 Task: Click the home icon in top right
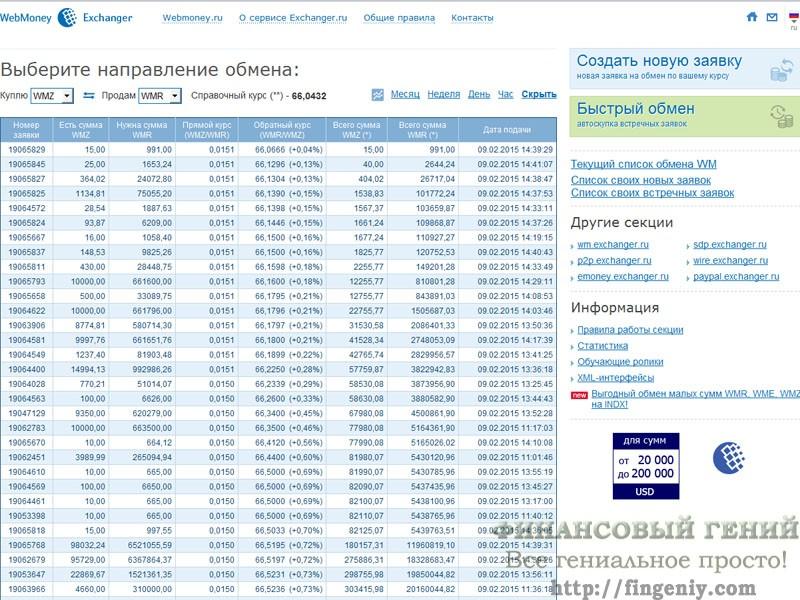[752, 17]
